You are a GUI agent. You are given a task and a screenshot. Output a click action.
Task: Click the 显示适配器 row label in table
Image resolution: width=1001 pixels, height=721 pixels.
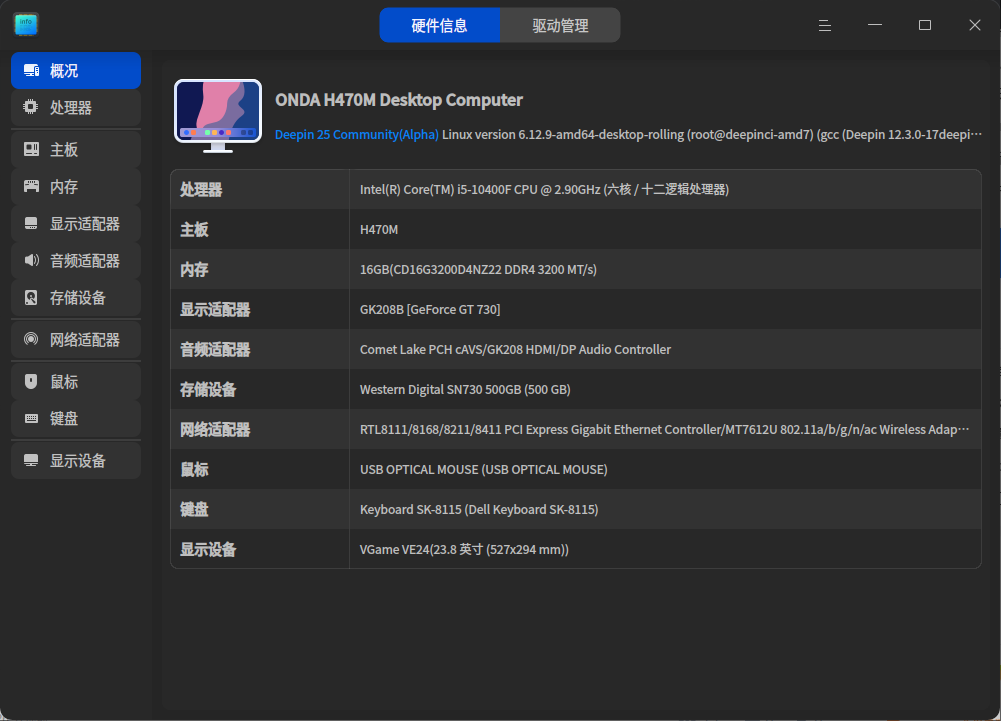coord(214,310)
